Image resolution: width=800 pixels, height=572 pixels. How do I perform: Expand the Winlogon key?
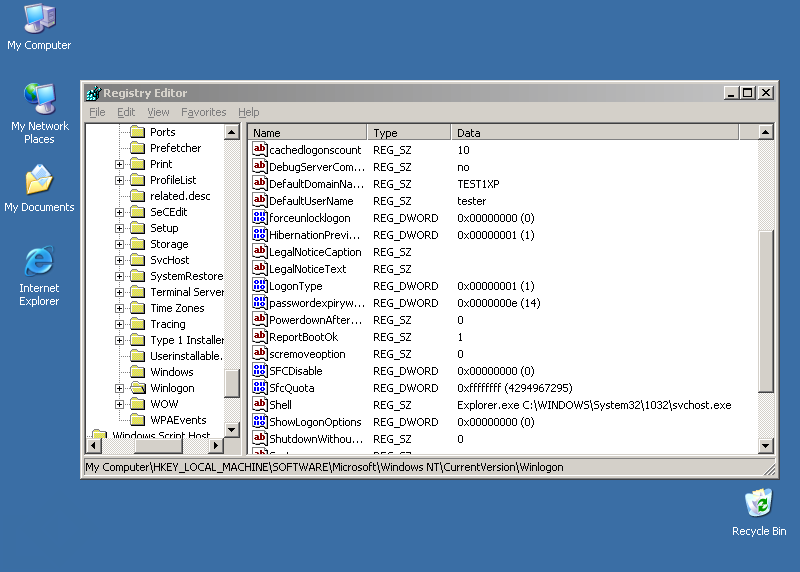(x=119, y=388)
